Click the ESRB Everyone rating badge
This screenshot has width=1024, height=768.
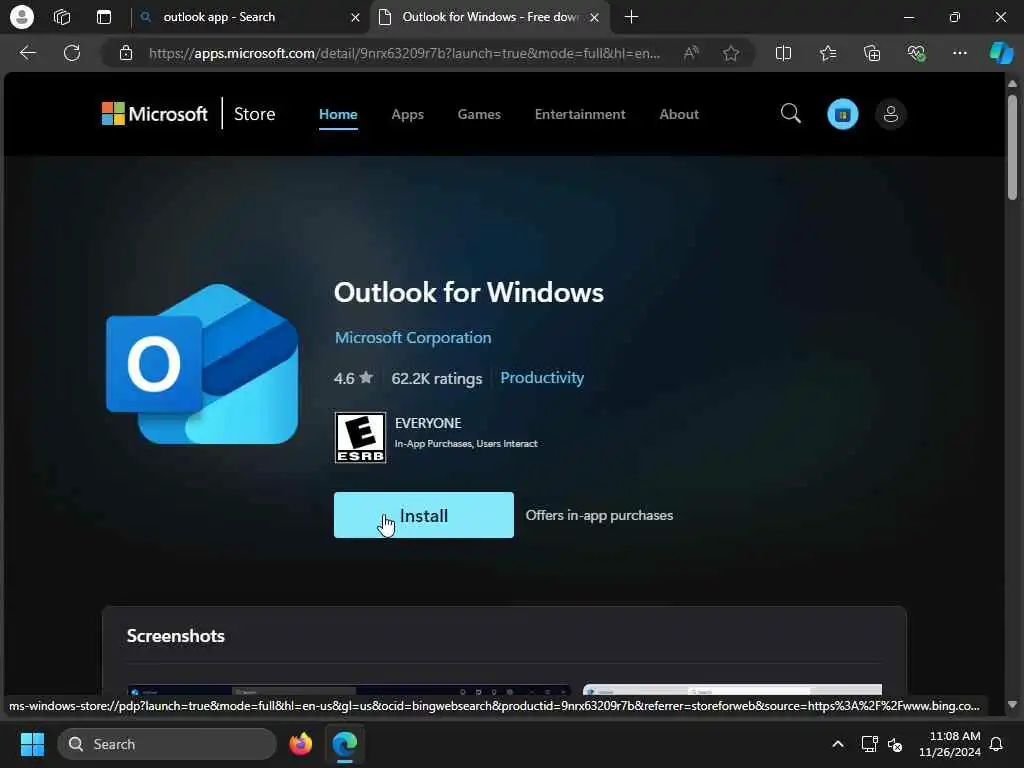point(360,438)
